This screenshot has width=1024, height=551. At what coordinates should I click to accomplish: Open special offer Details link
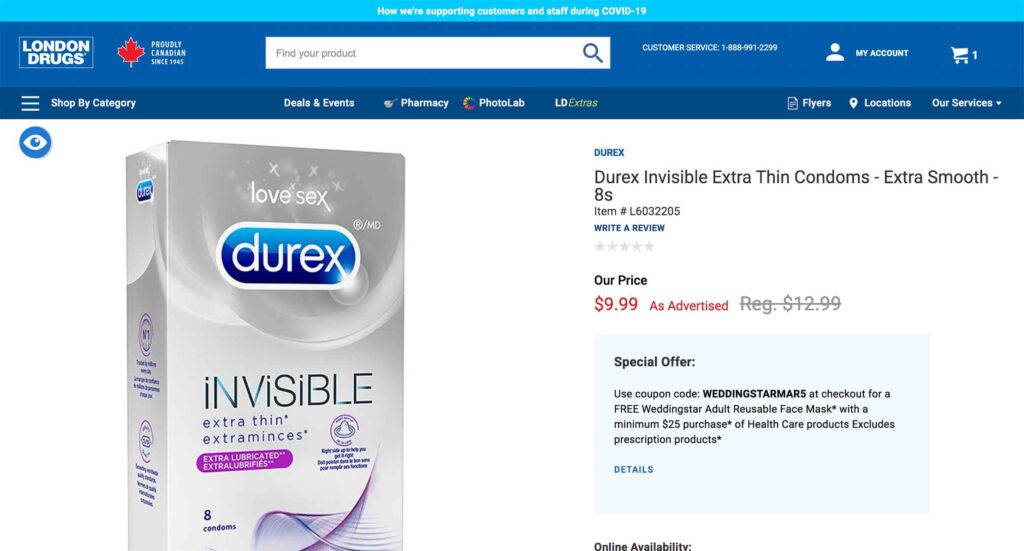point(633,469)
